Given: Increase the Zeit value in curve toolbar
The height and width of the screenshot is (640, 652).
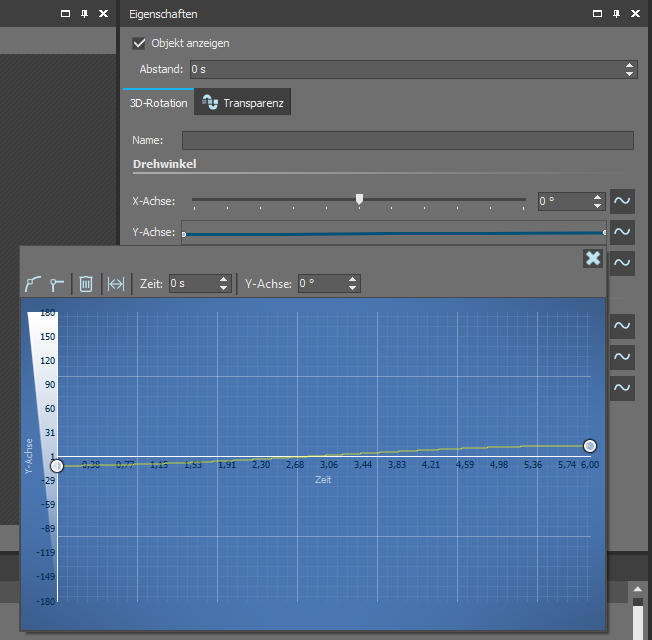Looking at the screenshot, I should click(x=224, y=279).
